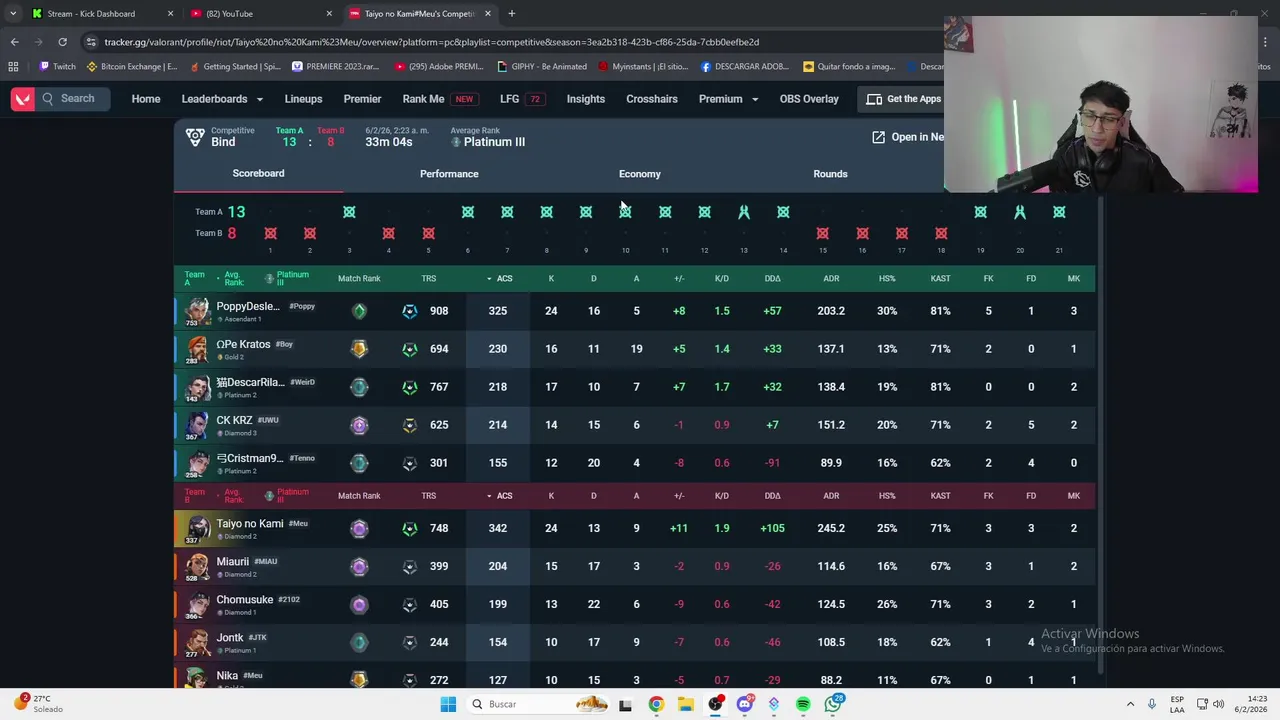Sort Team B table by ACS
This screenshot has width=1280, height=720.
coord(500,496)
